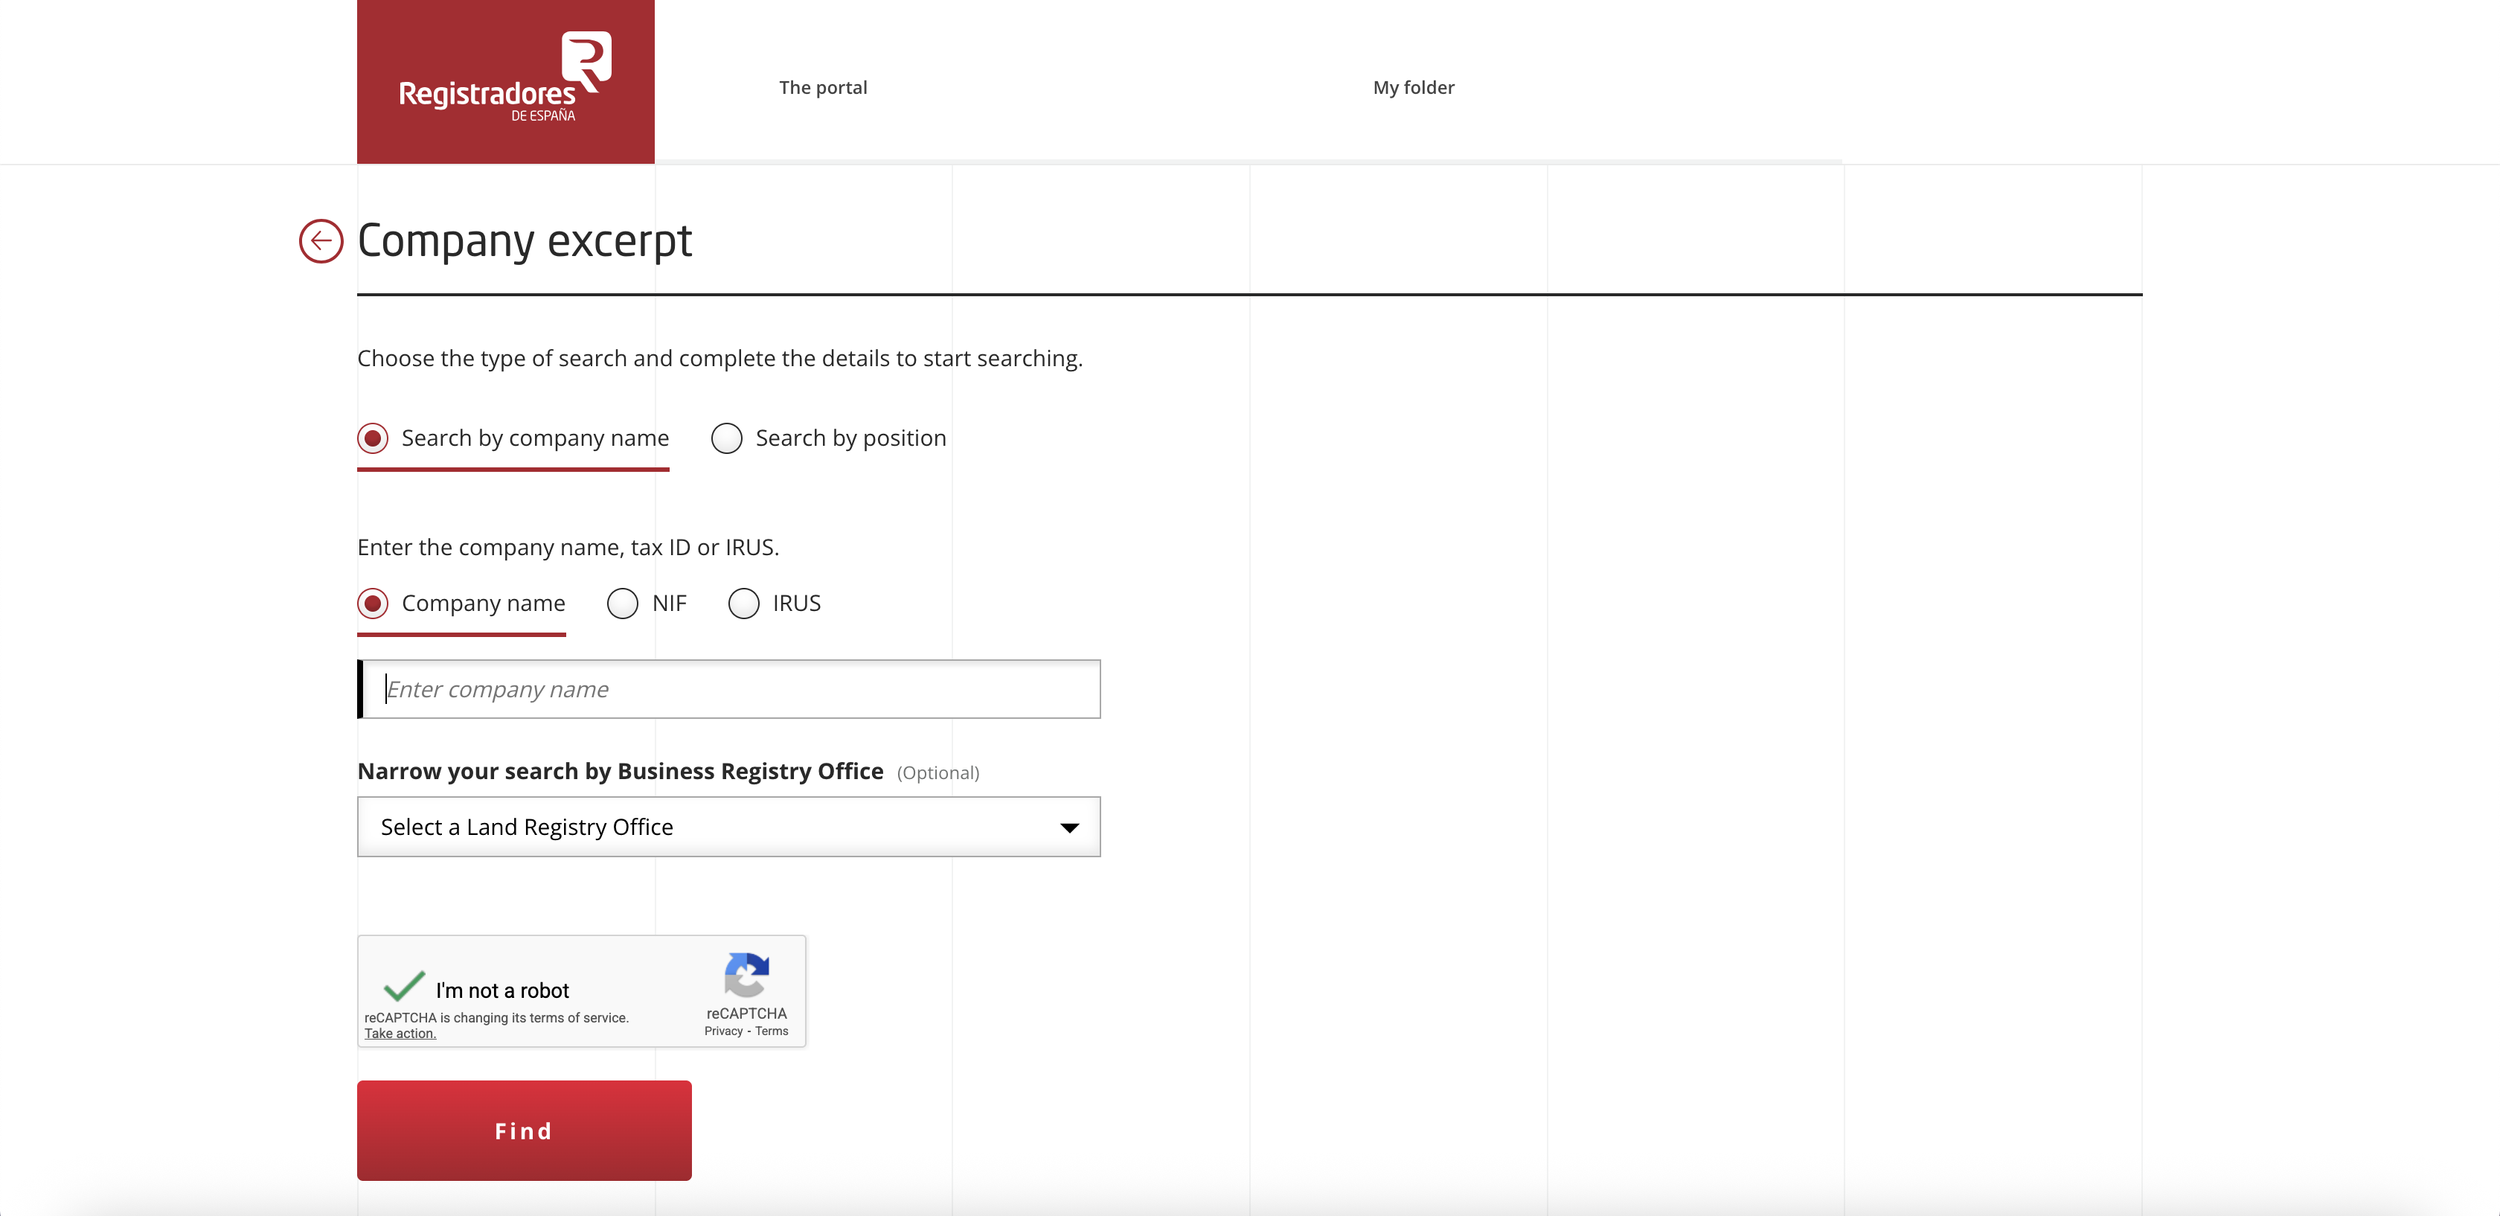Click the Search by company name radio button
Viewport: 2500px width, 1216px height.
coord(372,437)
